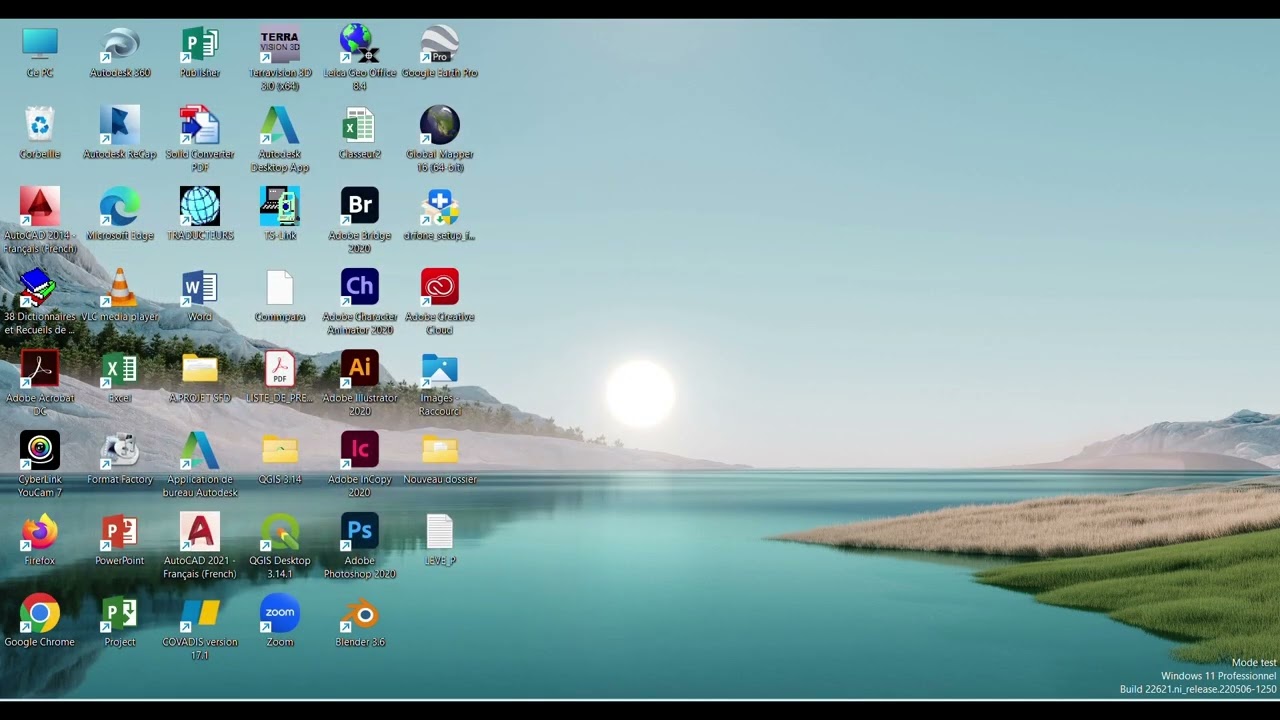This screenshot has width=1280, height=720.
Task: Select the Adobe Character Animator 2020 icon
Action: 360,288
